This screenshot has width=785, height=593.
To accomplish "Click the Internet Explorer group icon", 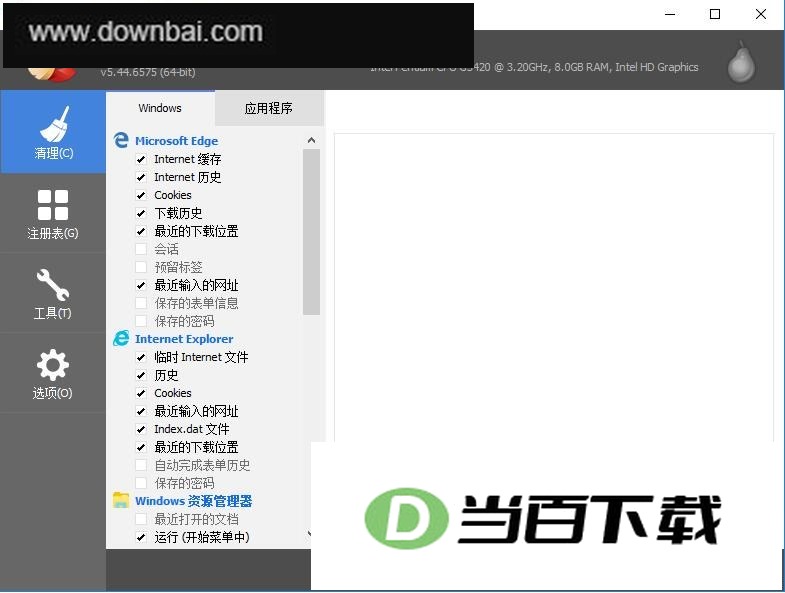I will coord(121,339).
